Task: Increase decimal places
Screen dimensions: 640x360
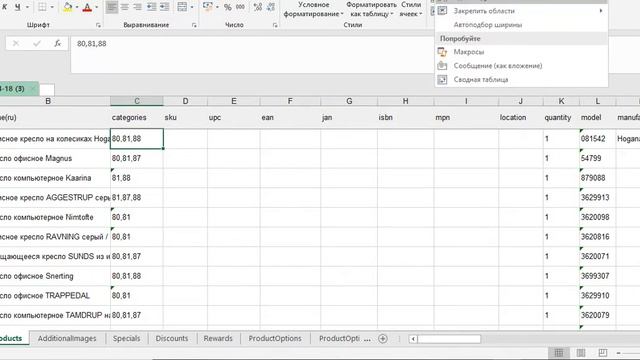Action: pos(258,7)
